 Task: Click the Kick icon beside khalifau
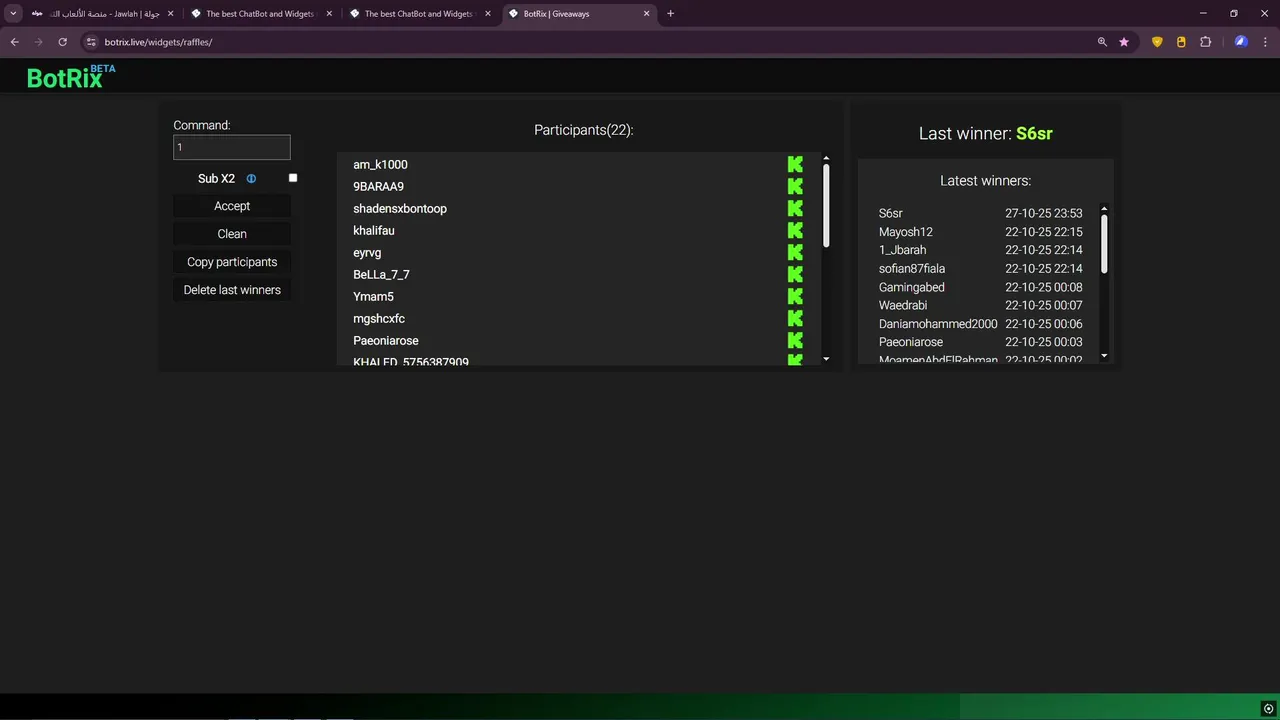coord(795,230)
